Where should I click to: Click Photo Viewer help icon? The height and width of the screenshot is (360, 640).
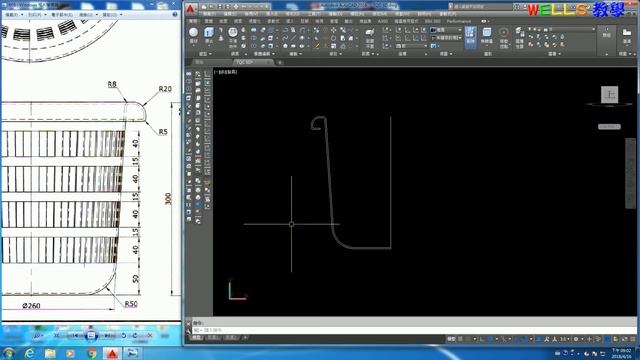[175, 14]
